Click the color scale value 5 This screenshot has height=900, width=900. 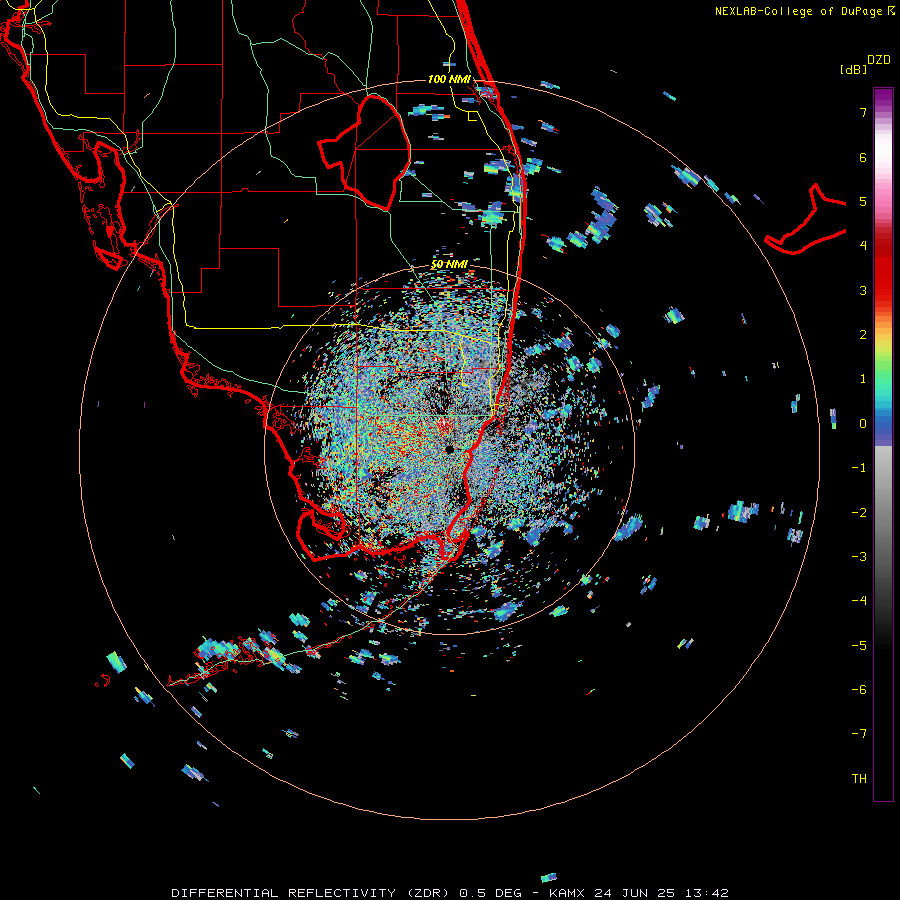coord(863,201)
